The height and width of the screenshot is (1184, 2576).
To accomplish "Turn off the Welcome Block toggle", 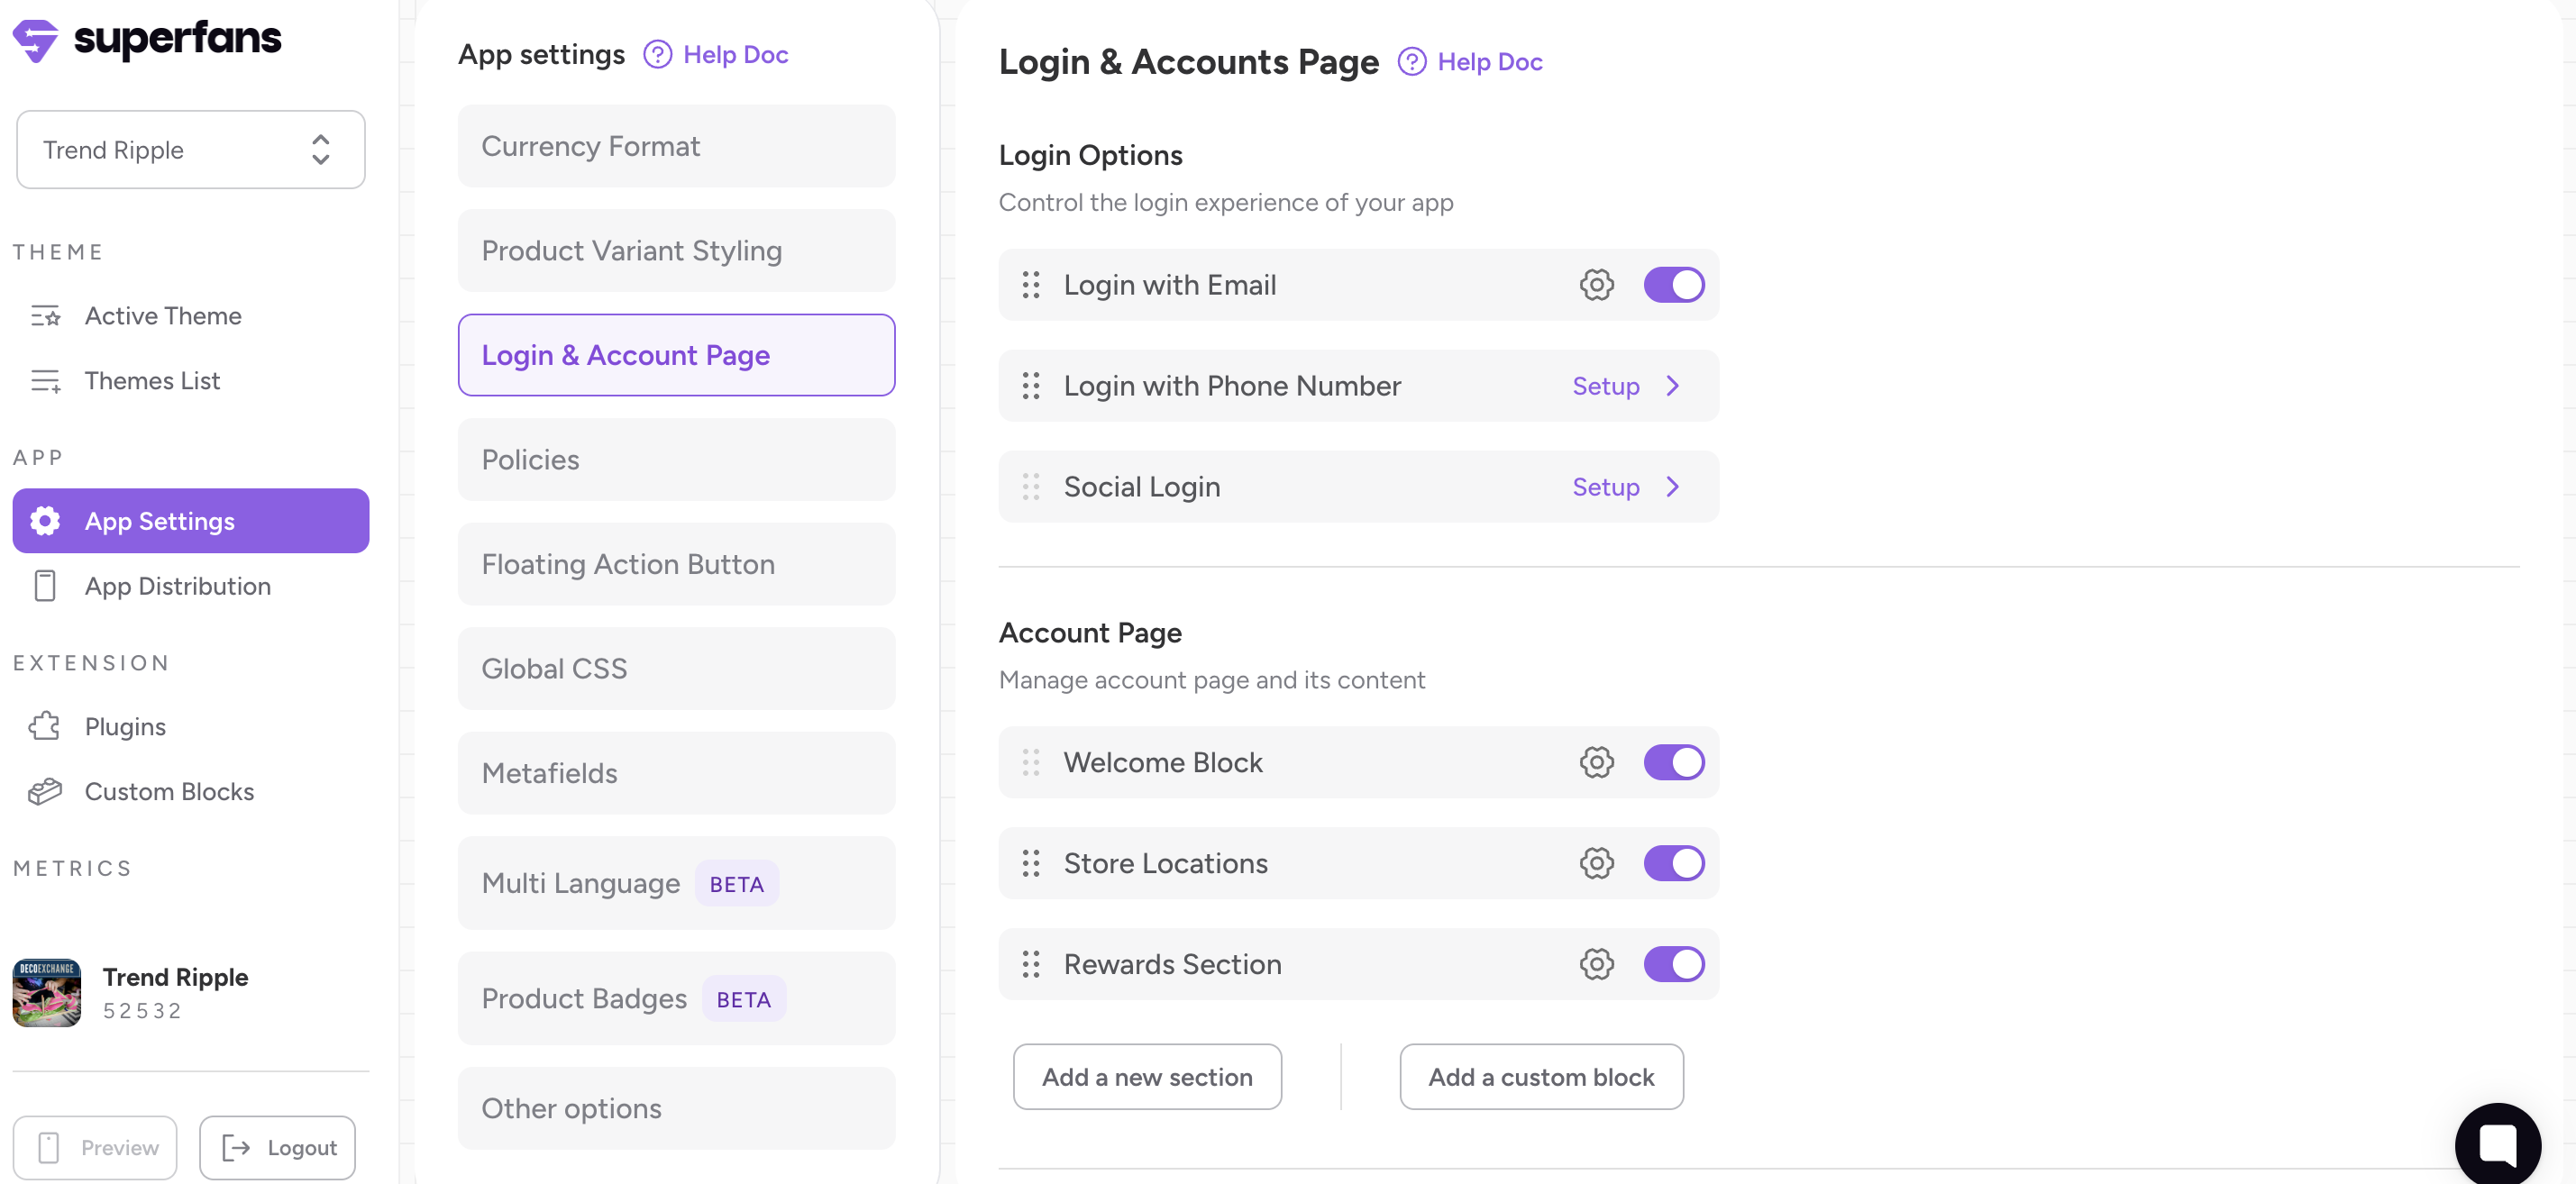I will tap(1673, 762).
